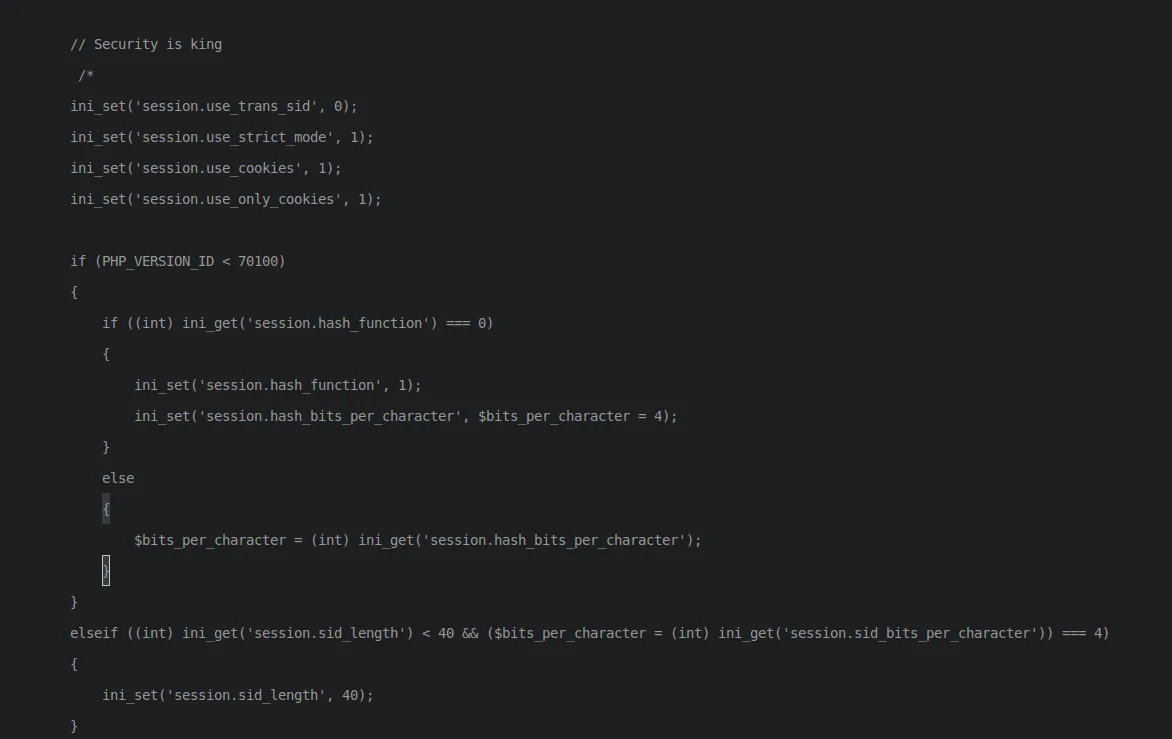This screenshot has width=1172, height=739.
Task: Click the ini_set 'session.hash_function', 1 line
Action: (x=278, y=385)
